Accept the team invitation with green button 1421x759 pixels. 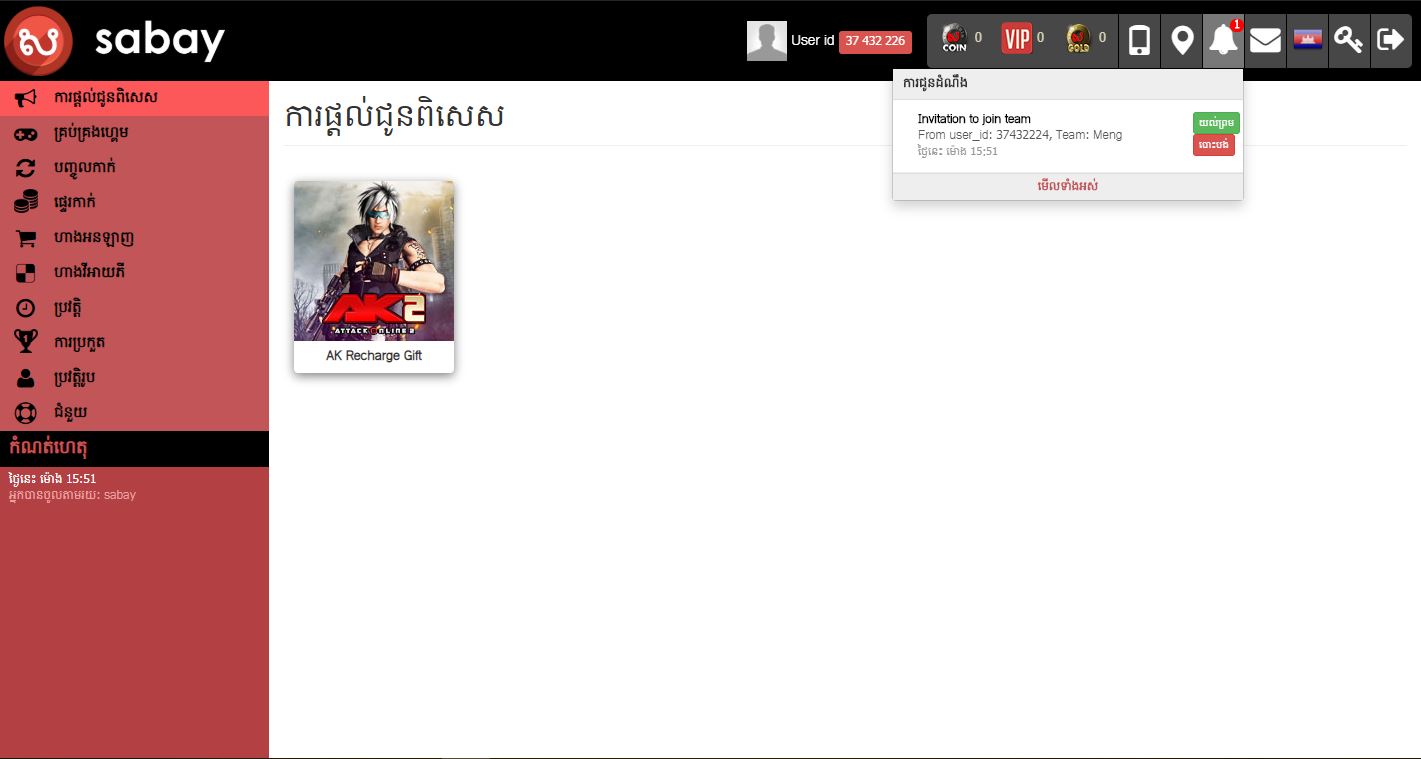[x=1216, y=123]
